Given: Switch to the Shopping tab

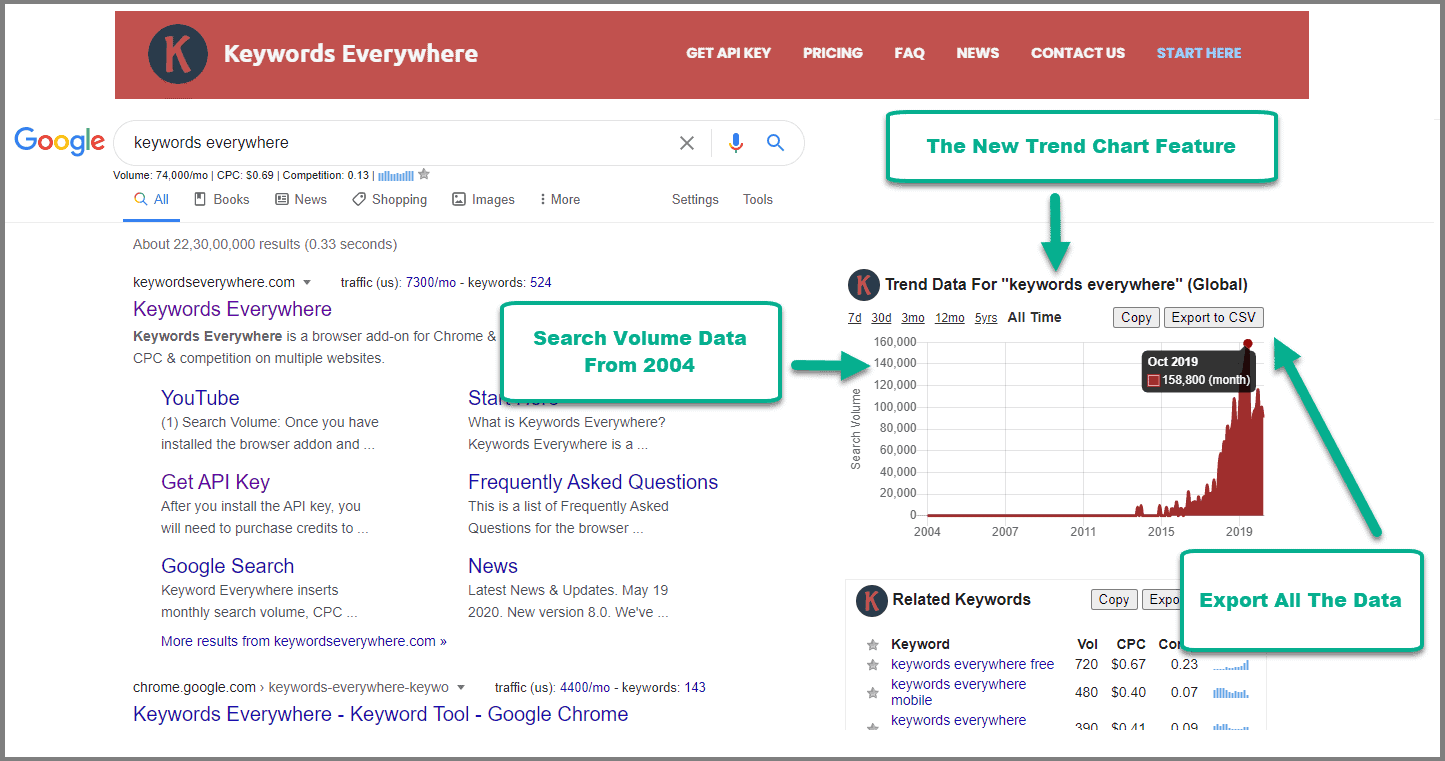Looking at the screenshot, I should 389,200.
